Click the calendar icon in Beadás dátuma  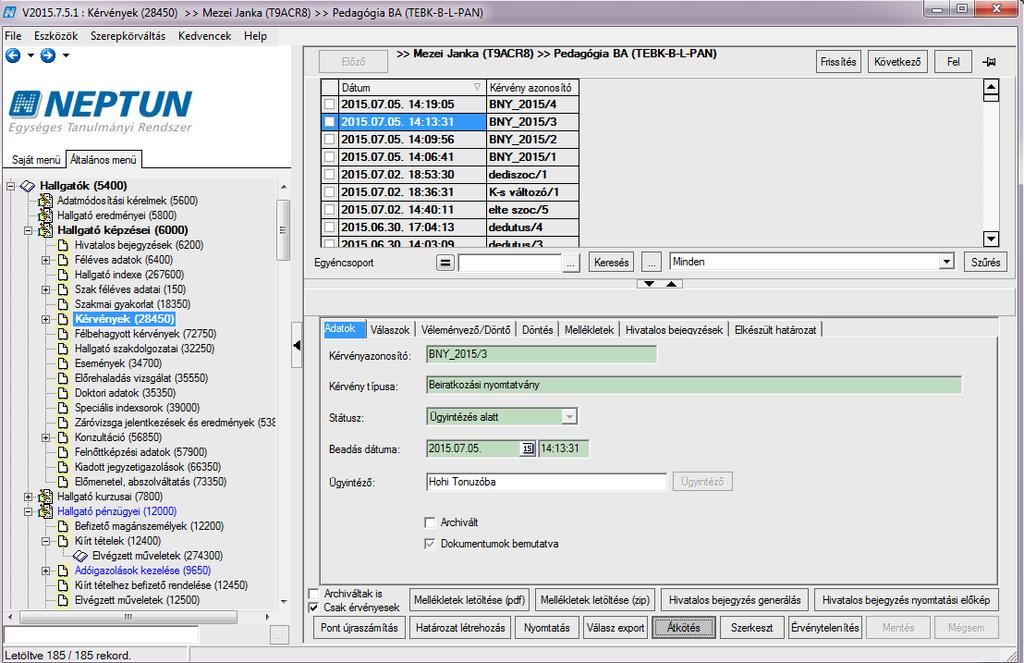click(527, 449)
